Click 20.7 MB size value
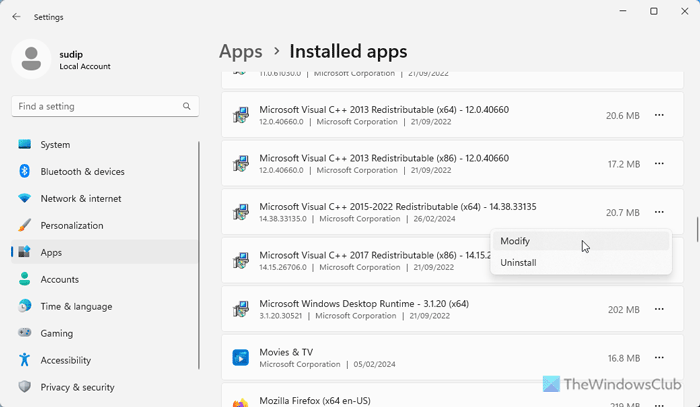700x407 pixels. pyautogui.click(x=623, y=212)
